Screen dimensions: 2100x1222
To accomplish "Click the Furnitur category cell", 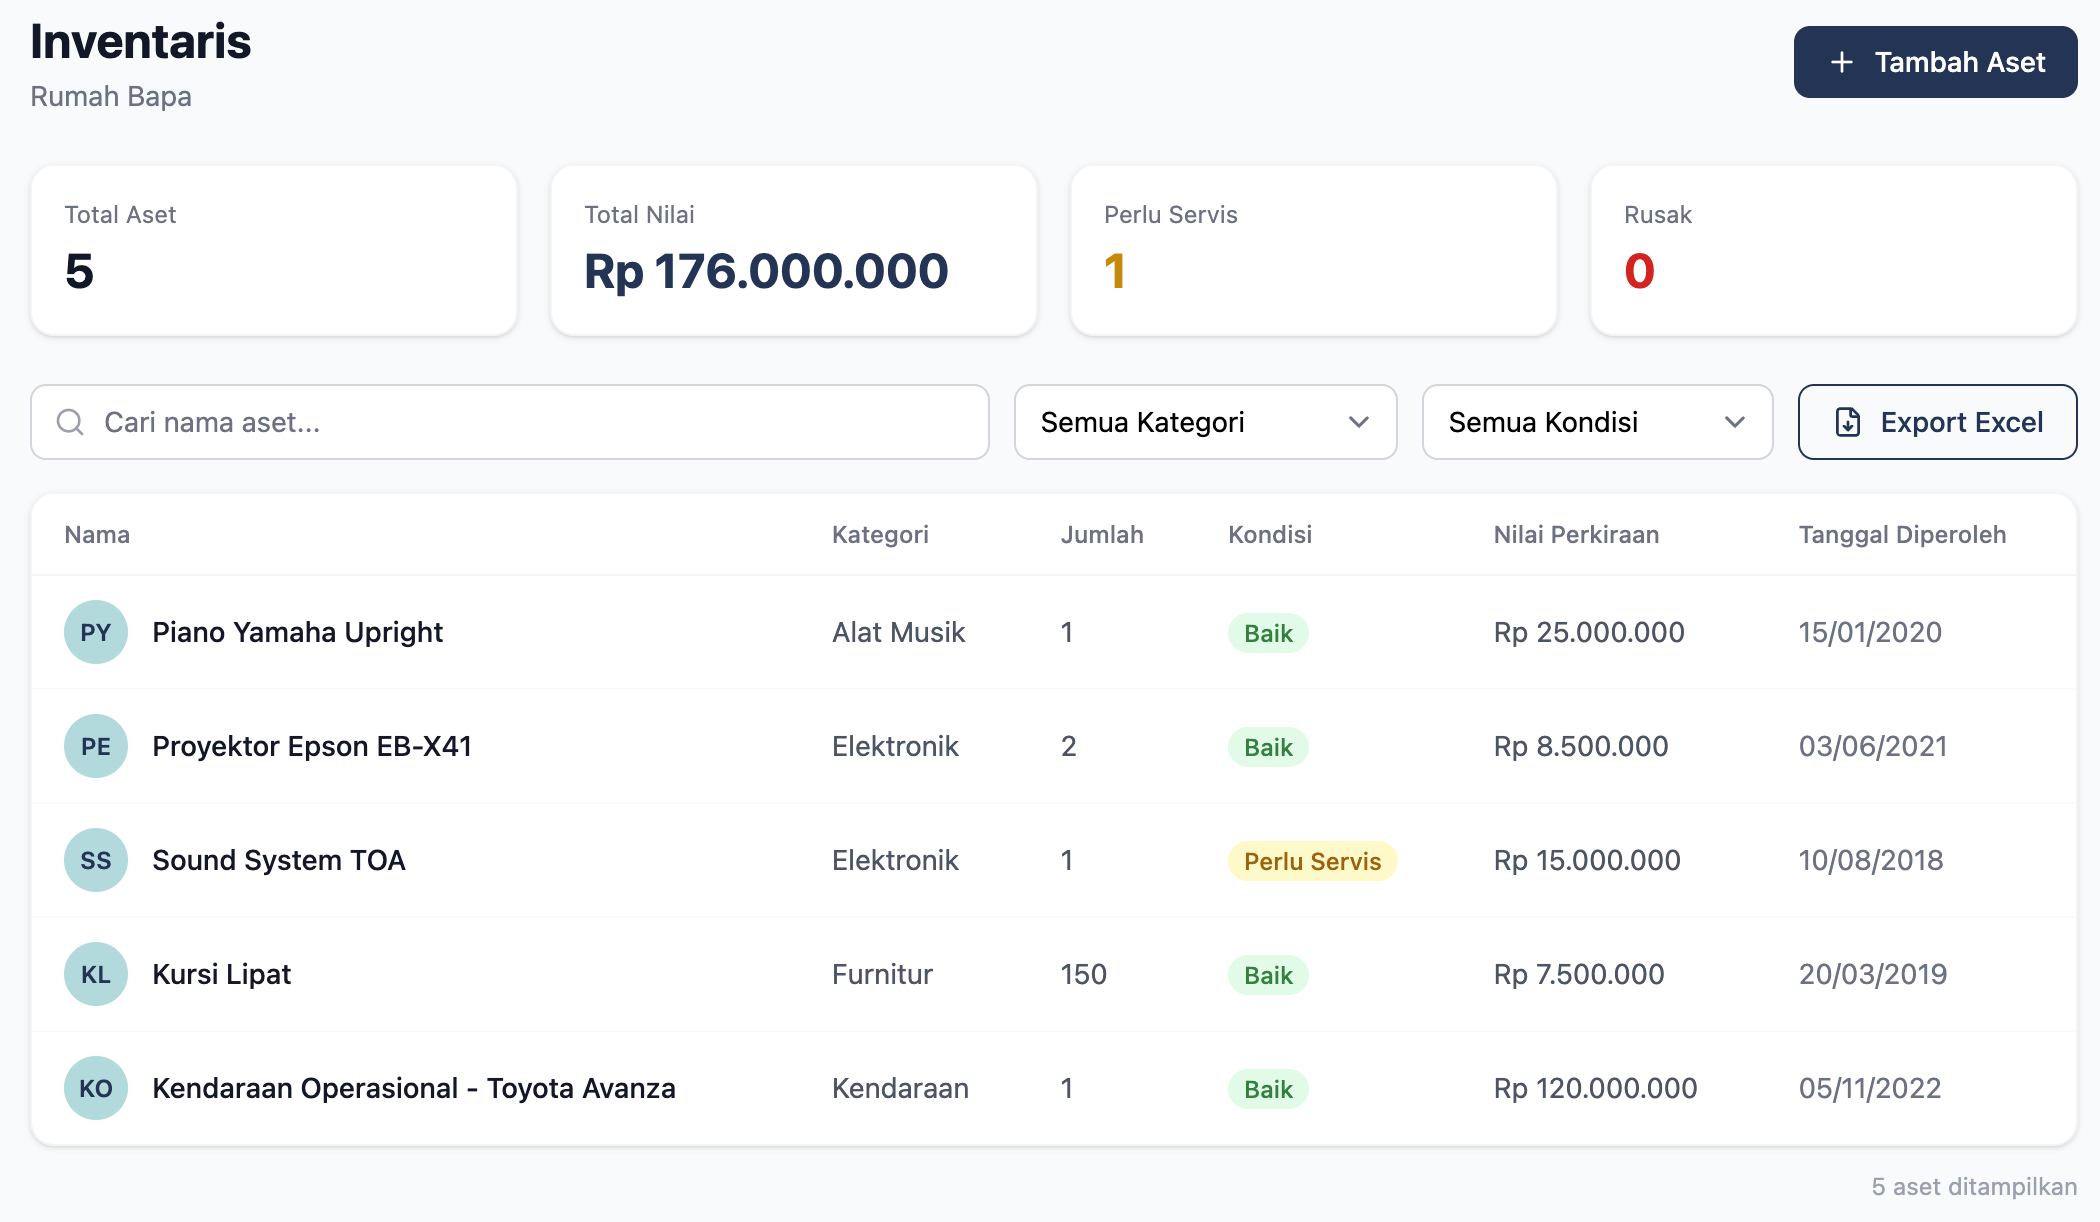I will 882,974.
